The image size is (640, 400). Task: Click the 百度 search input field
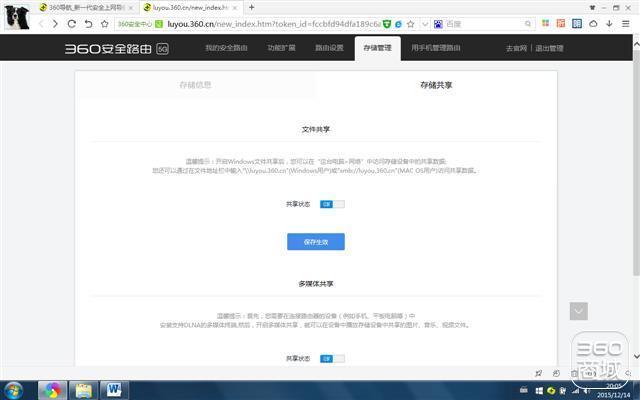pos(483,24)
